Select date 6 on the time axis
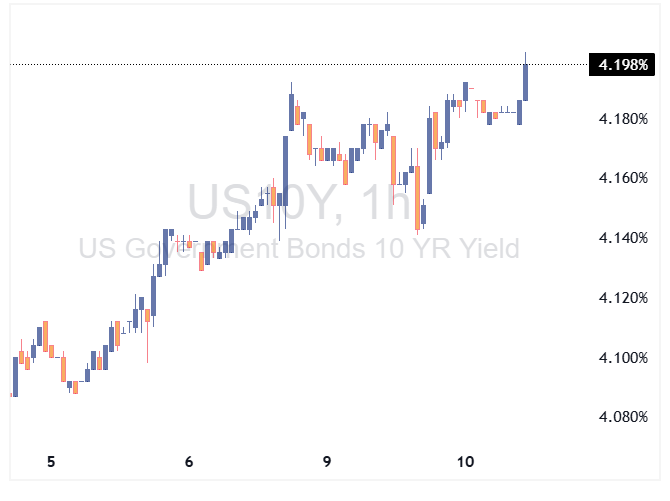The height and width of the screenshot is (501, 670). [189, 462]
